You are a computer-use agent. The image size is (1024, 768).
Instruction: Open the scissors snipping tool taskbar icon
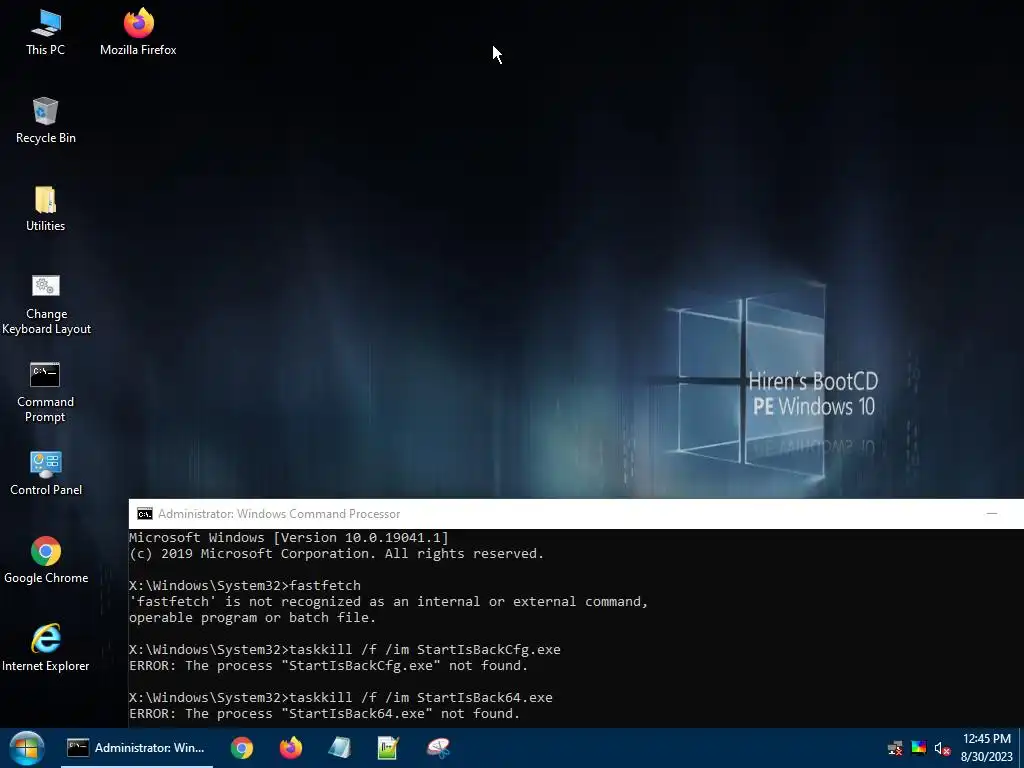click(438, 748)
